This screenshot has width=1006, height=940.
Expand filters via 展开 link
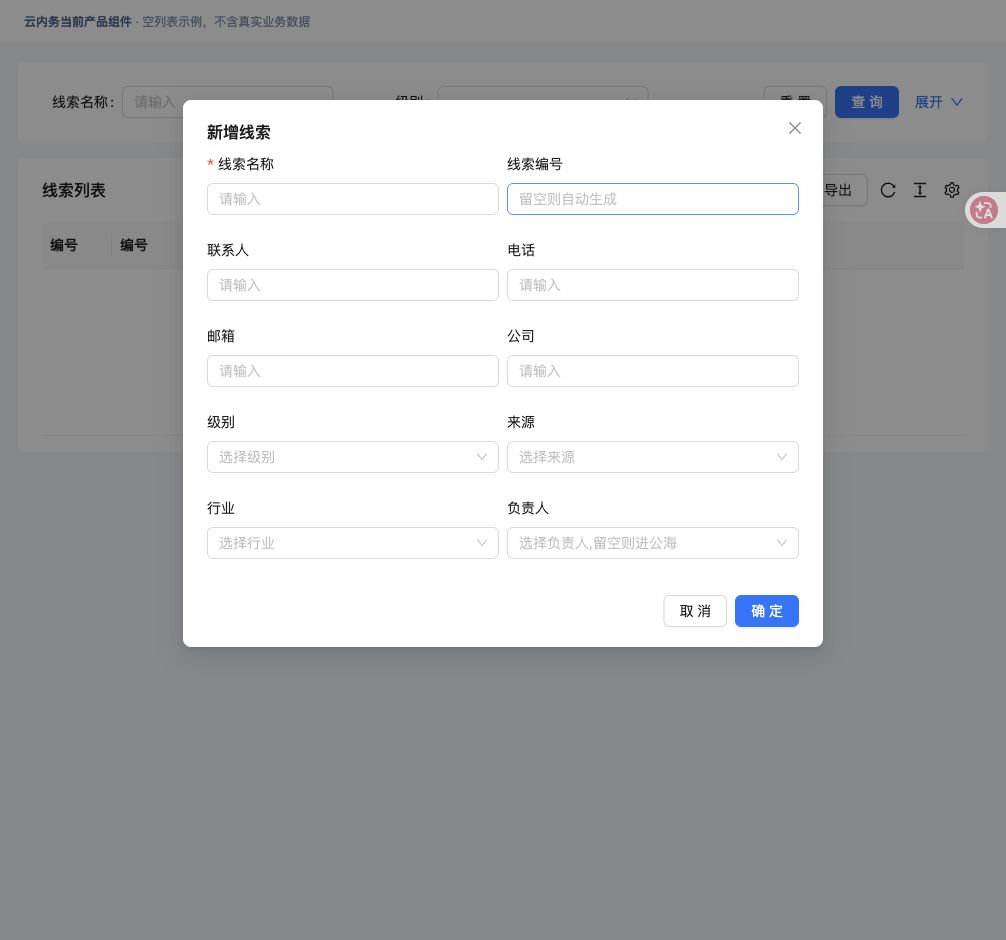pos(938,102)
